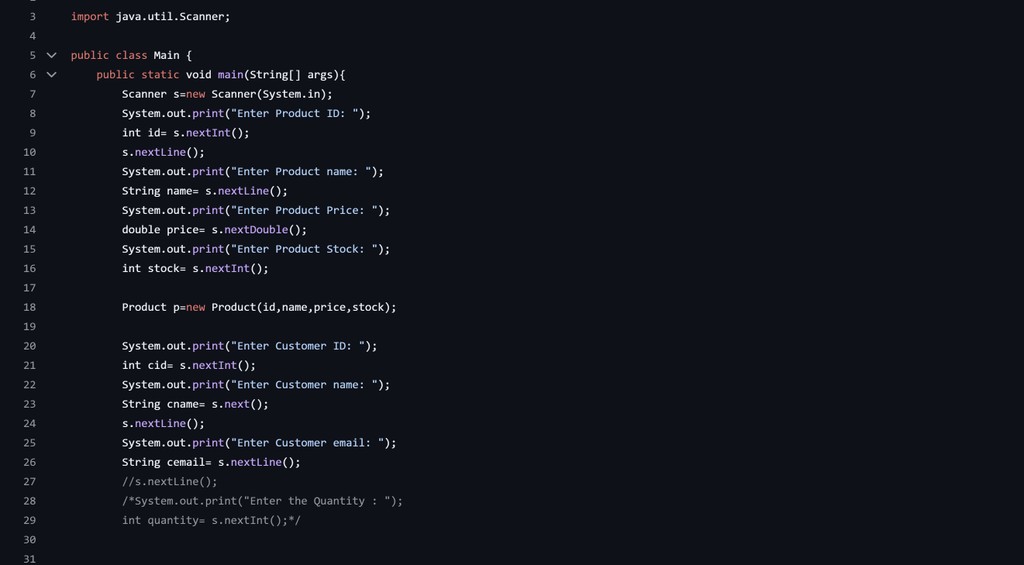Place cursor on String cemail declaration line
The height and width of the screenshot is (565, 1024).
click(x=211, y=462)
